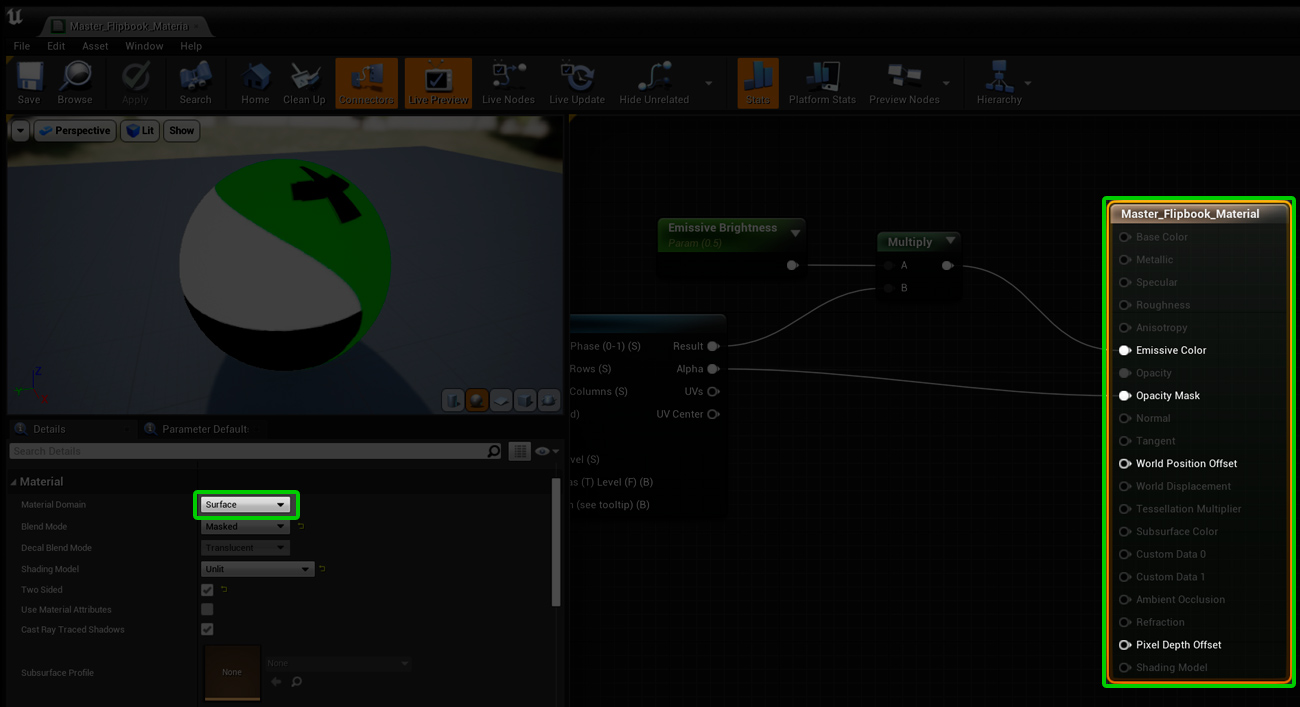
Task: Toggle Live Nodes in the toolbar
Action: (x=508, y=83)
